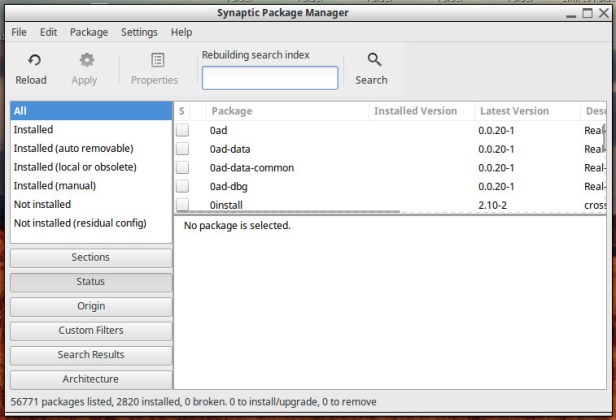The image size is (616, 420).
Task: Select the Not installed filter
Action: (43, 204)
